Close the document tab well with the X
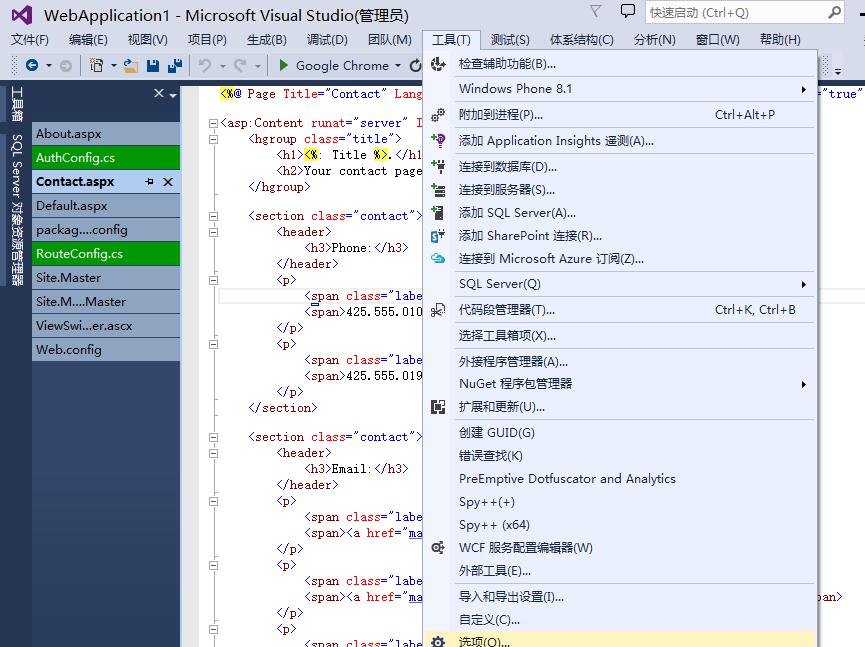Viewport: 865px width, 647px height. (159, 93)
